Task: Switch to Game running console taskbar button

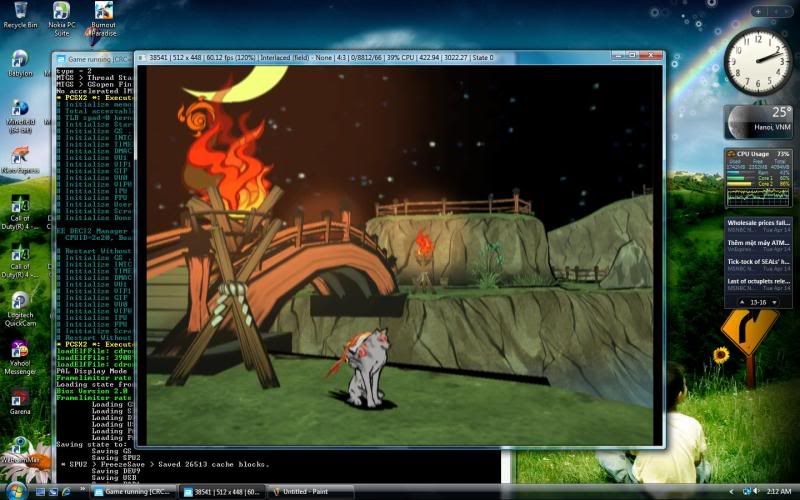Action: click(x=134, y=492)
